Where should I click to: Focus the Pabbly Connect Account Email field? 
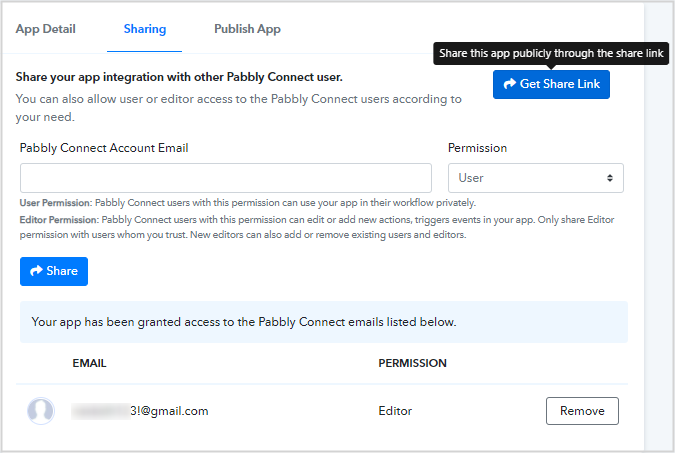226,177
